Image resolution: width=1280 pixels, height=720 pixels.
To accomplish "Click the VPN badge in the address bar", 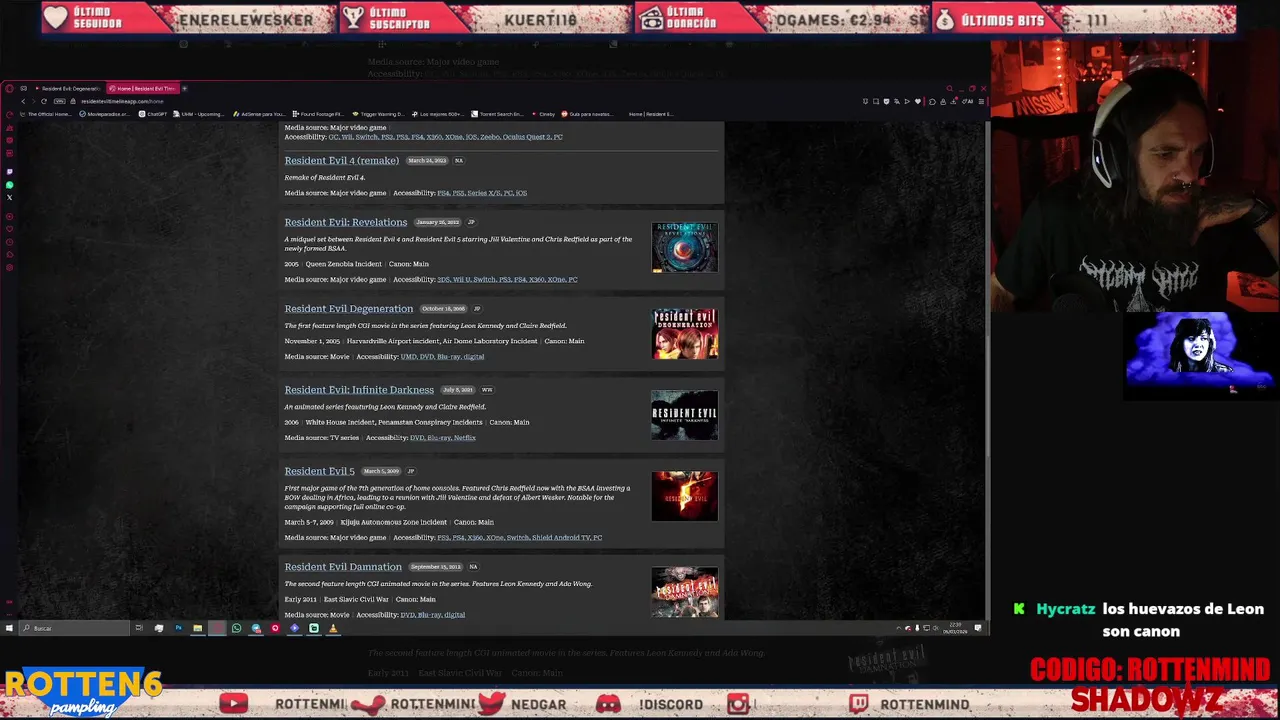I will 60,101.
